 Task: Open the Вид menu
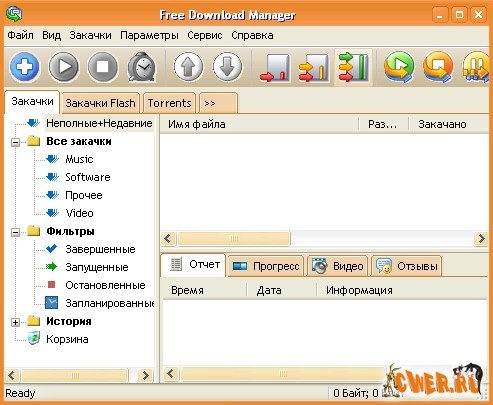(x=51, y=35)
